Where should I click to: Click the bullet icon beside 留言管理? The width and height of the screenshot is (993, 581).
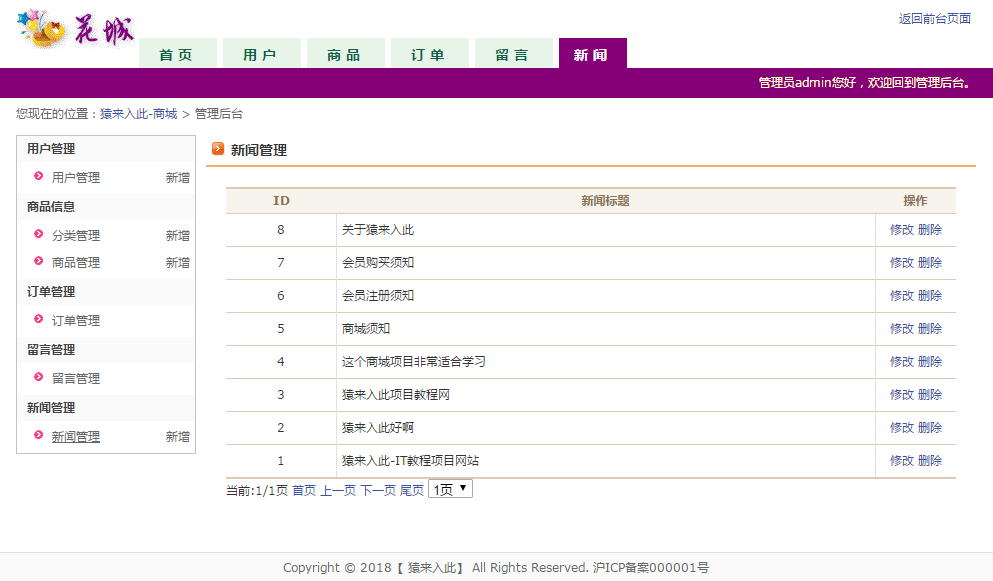coord(39,377)
